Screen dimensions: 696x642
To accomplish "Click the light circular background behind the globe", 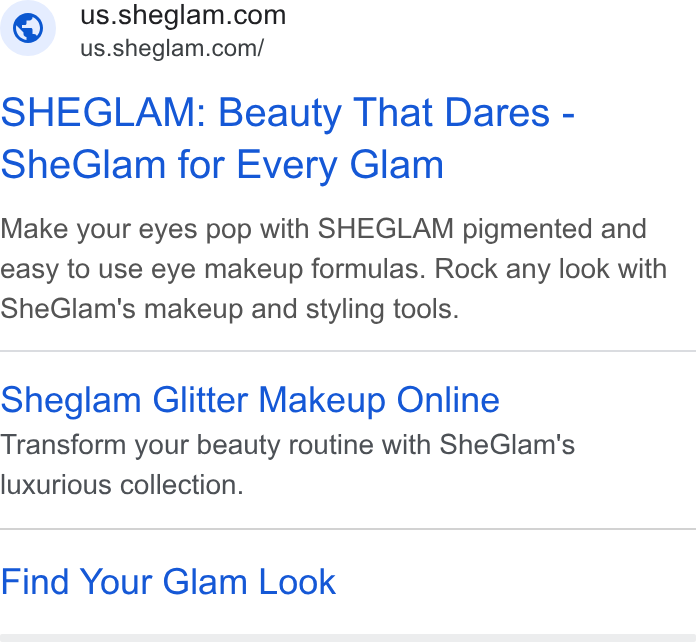I will tap(28, 28).
